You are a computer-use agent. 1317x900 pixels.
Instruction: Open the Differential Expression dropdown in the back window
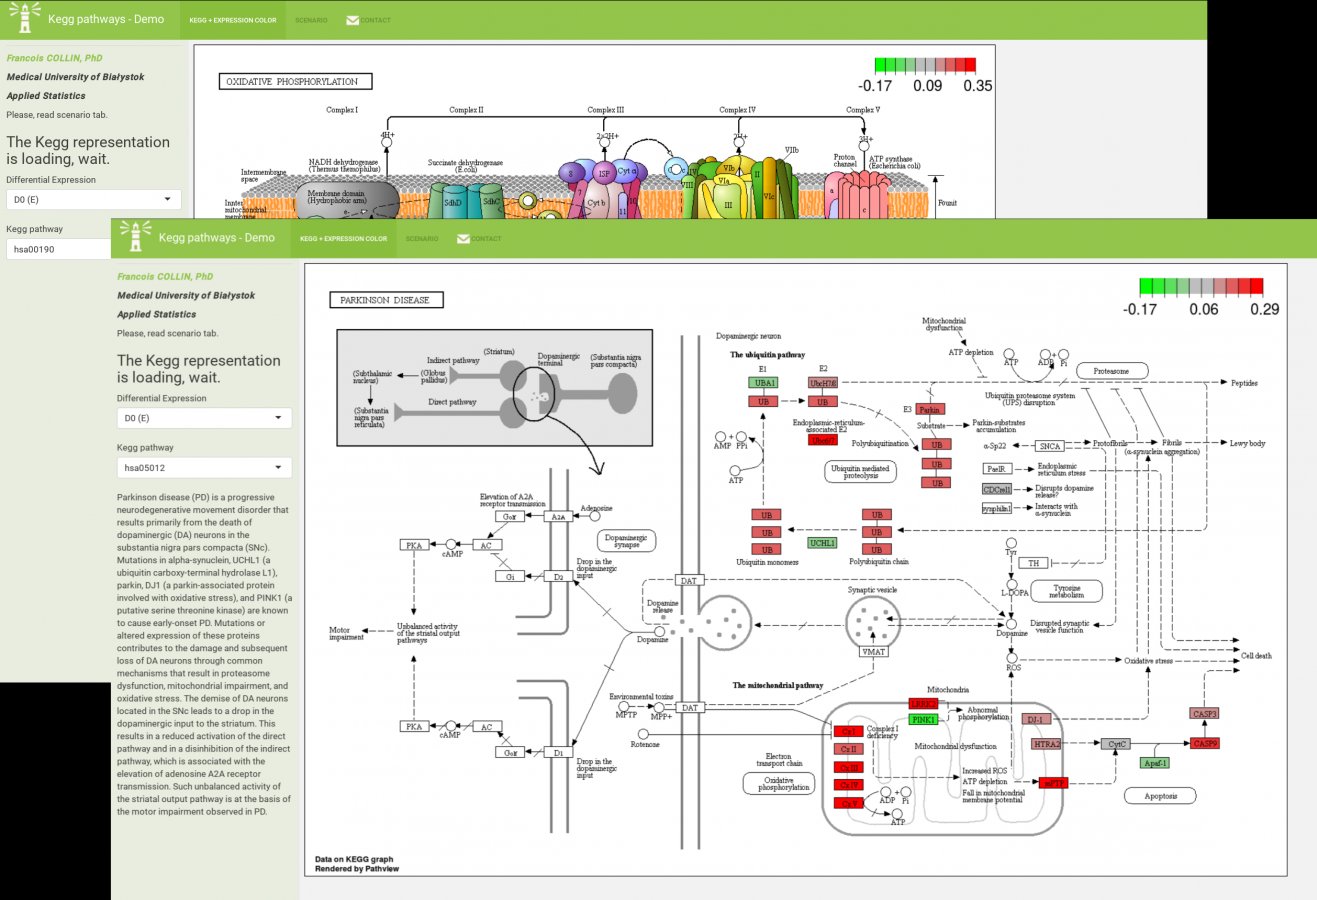[x=94, y=199]
